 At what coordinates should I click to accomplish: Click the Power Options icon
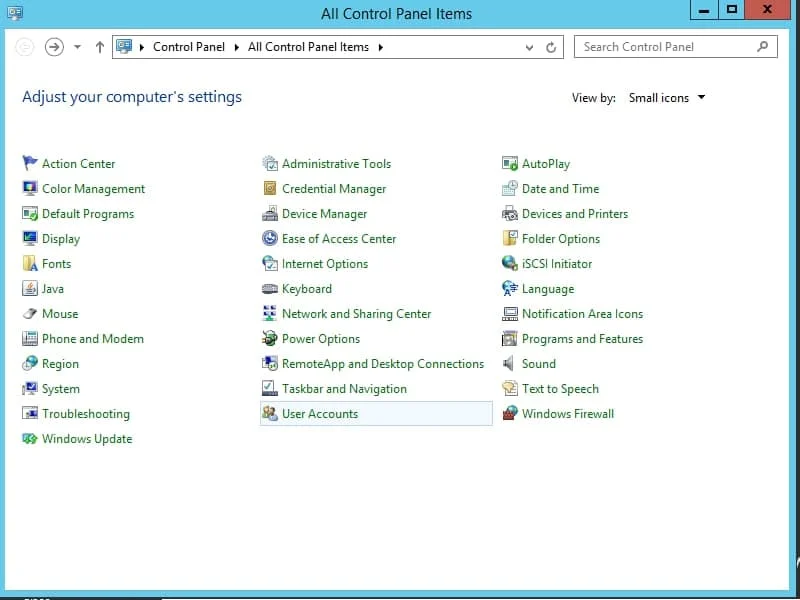(269, 338)
